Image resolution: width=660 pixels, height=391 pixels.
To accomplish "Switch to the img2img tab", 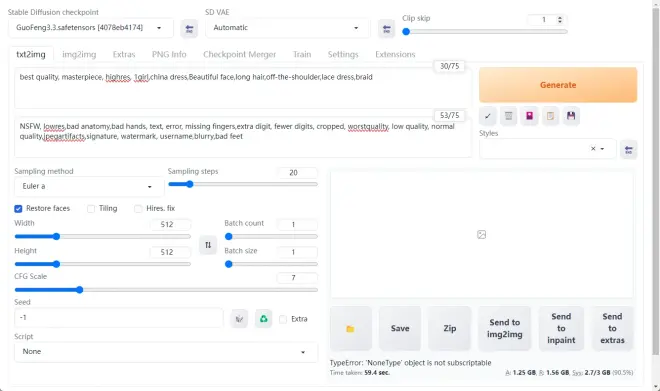I will 79,54.
